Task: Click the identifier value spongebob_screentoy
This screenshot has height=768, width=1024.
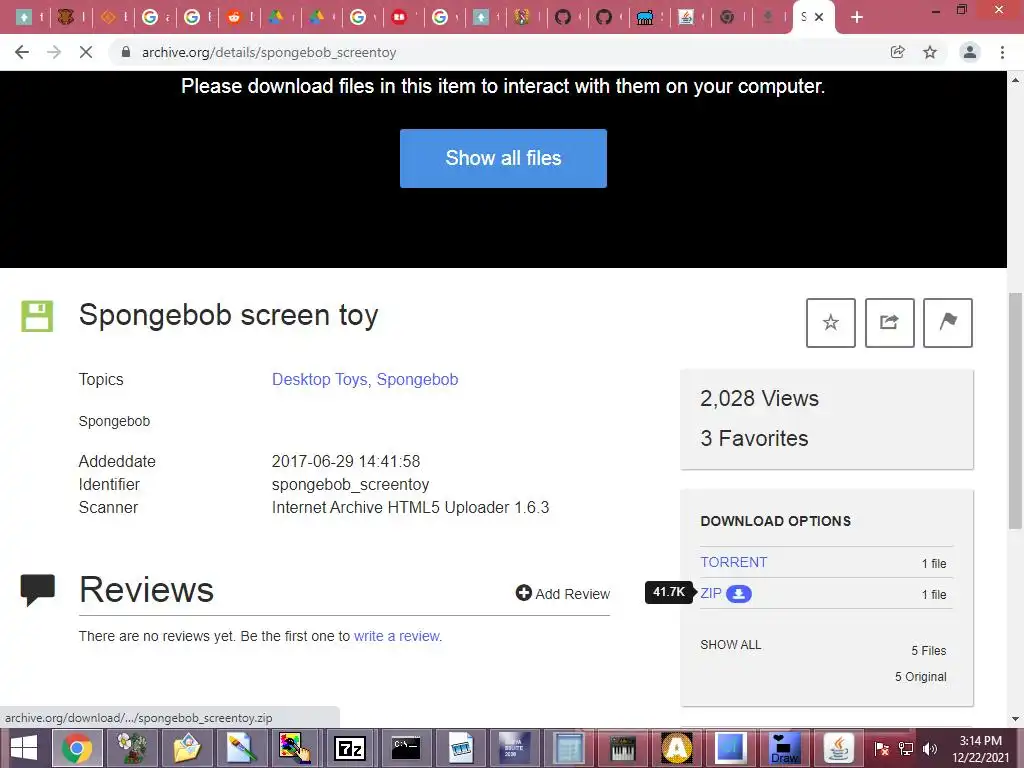Action: pyautogui.click(x=351, y=485)
